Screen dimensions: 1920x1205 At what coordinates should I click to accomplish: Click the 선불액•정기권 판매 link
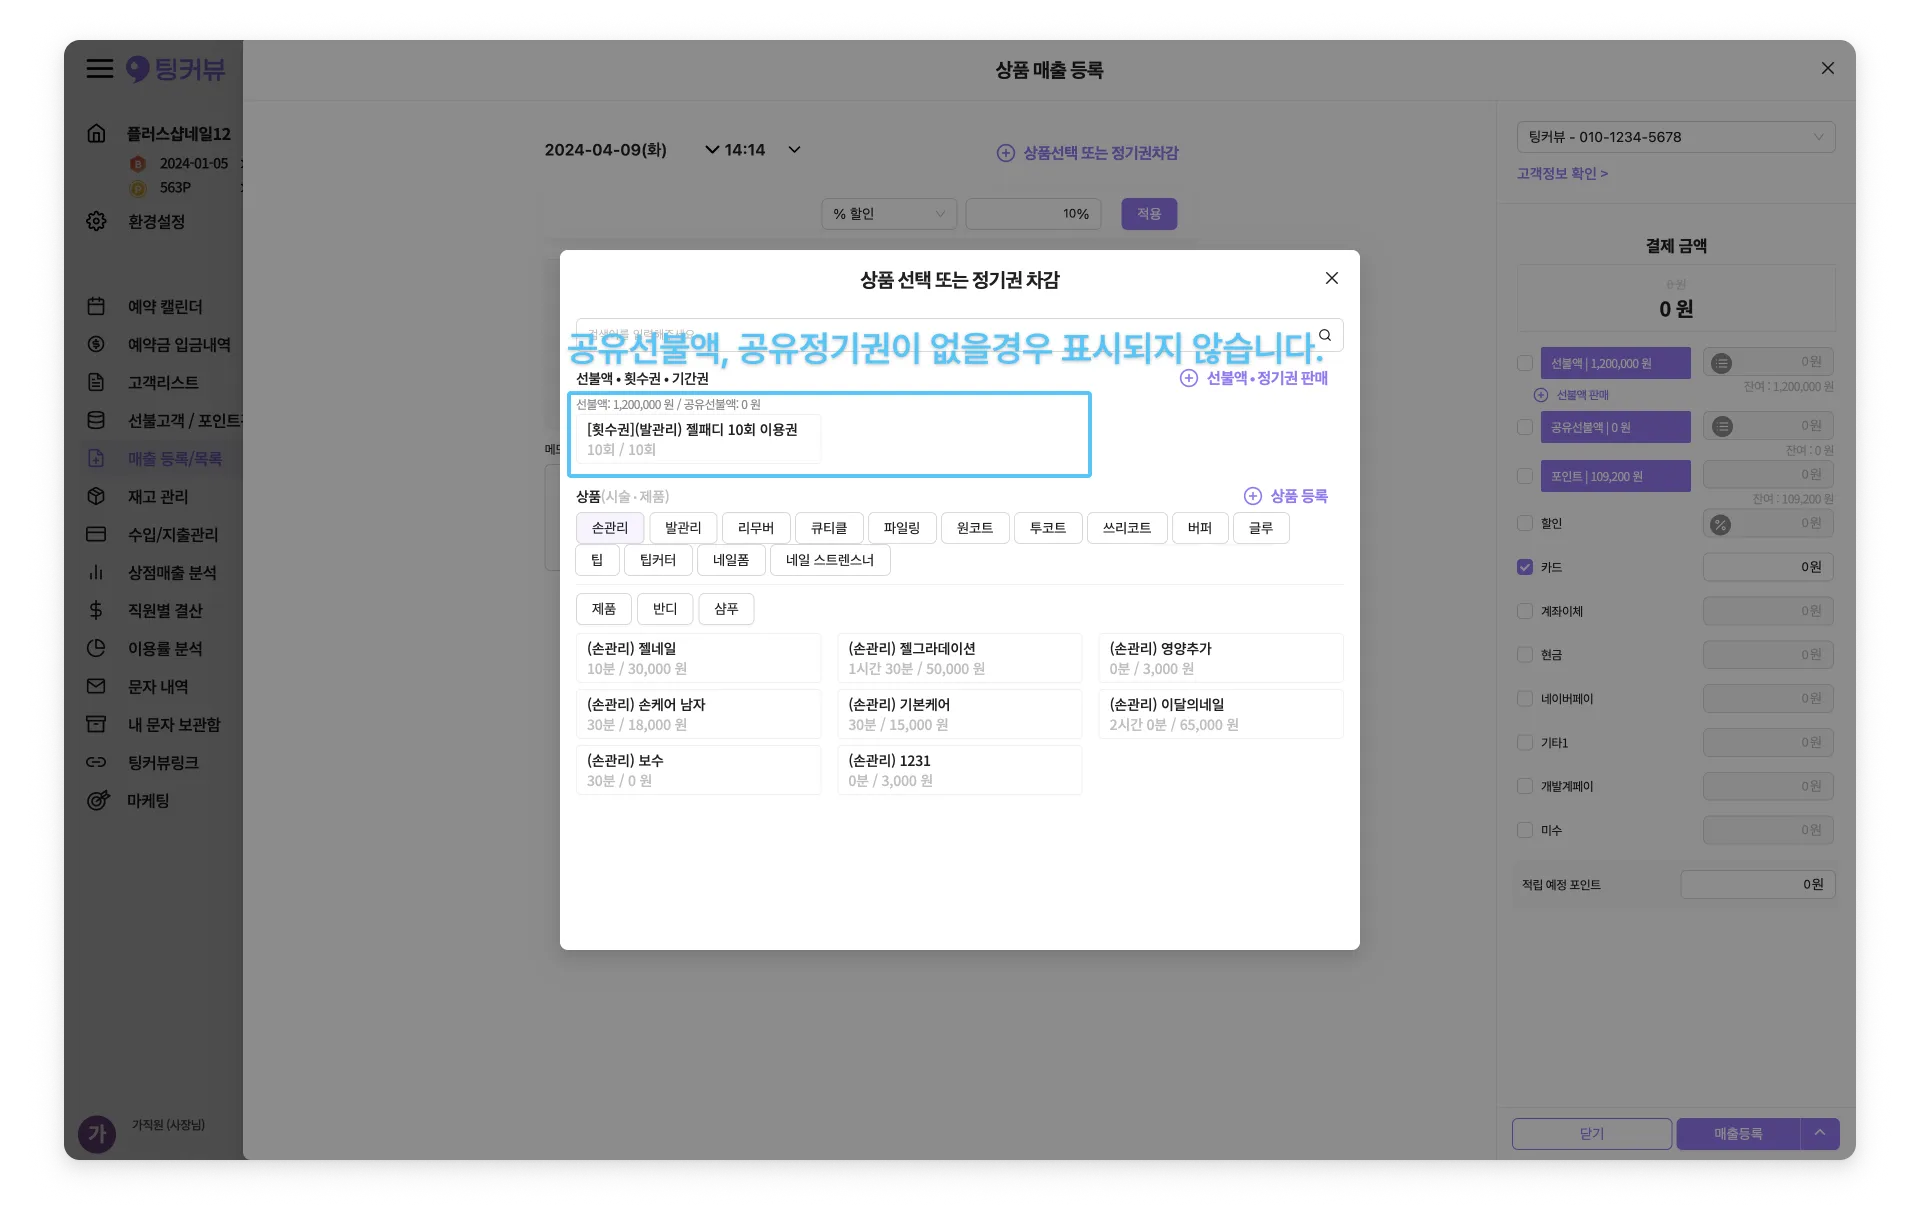pyautogui.click(x=1266, y=378)
